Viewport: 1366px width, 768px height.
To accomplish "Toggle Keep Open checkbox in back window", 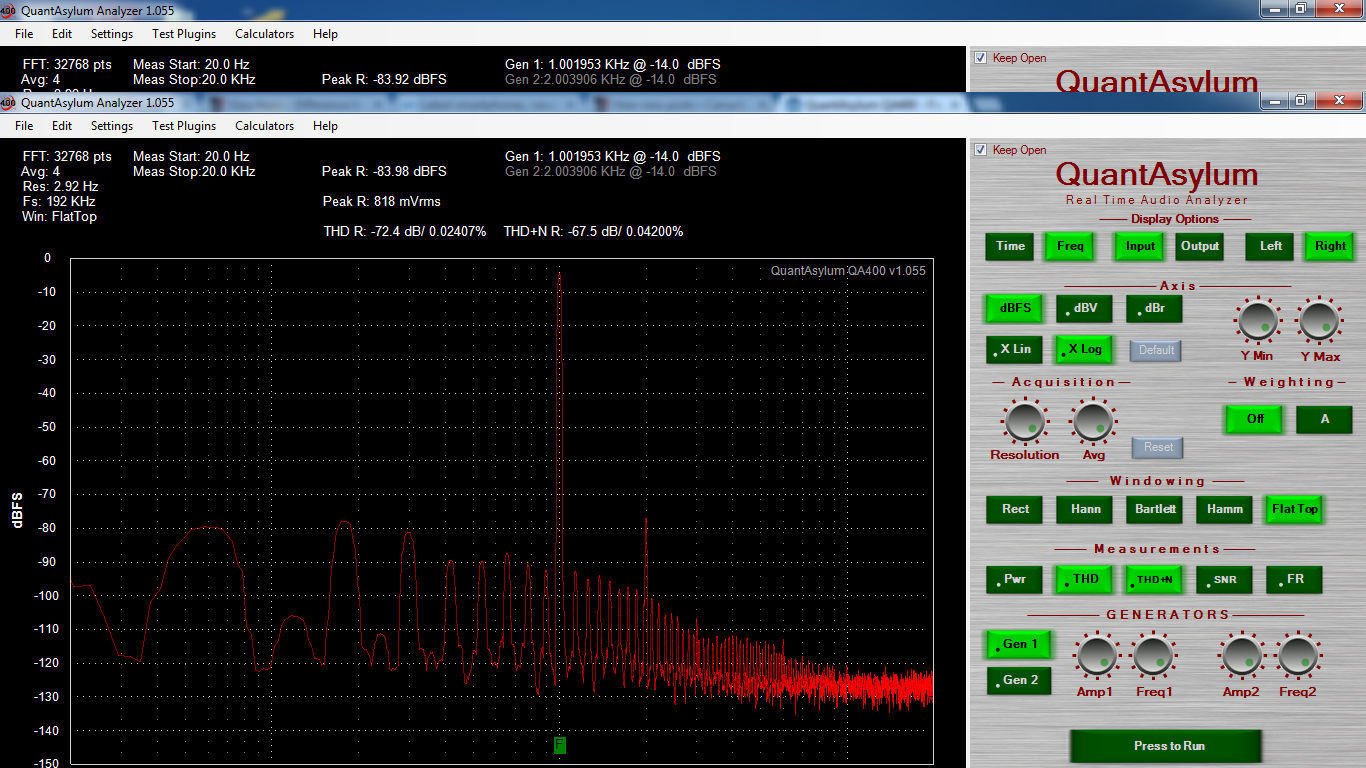I will coord(981,58).
